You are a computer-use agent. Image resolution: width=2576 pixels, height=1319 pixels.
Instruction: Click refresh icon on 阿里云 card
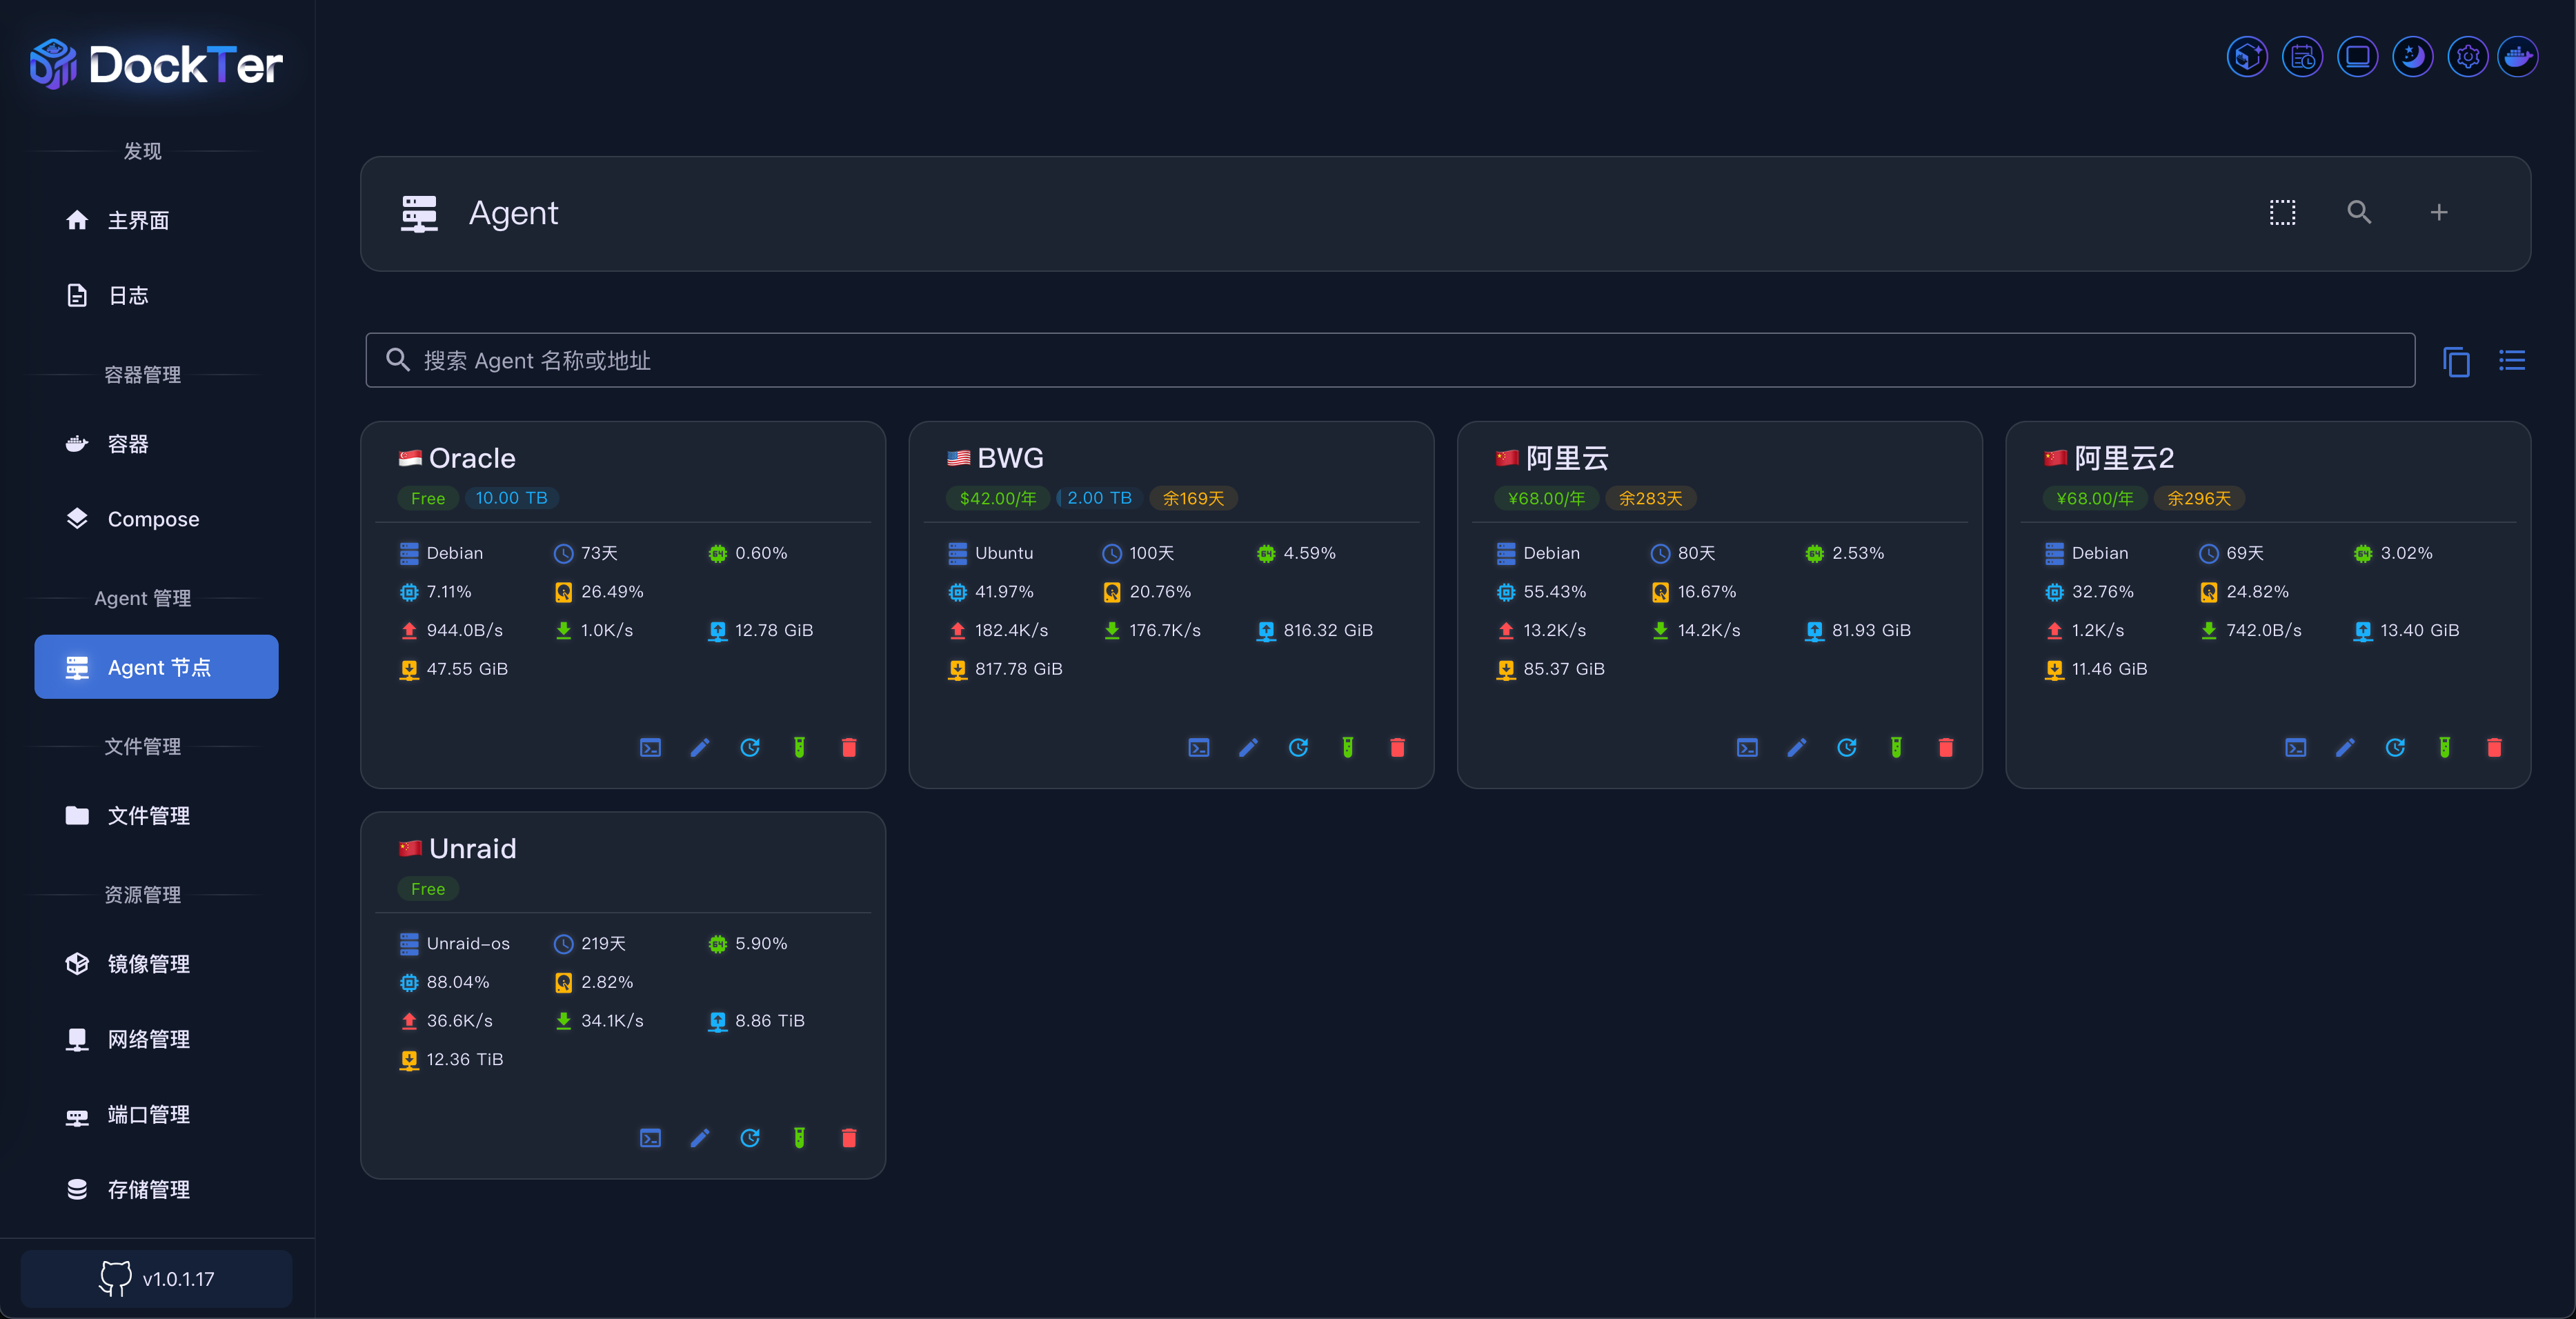click(1846, 747)
